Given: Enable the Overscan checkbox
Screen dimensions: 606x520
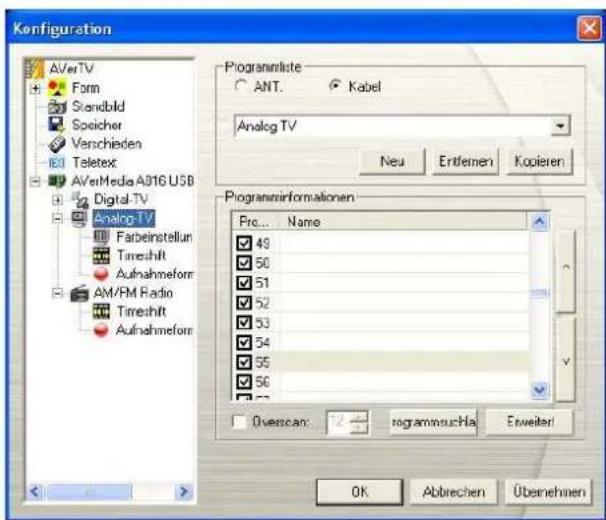Looking at the screenshot, I should (x=239, y=421).
